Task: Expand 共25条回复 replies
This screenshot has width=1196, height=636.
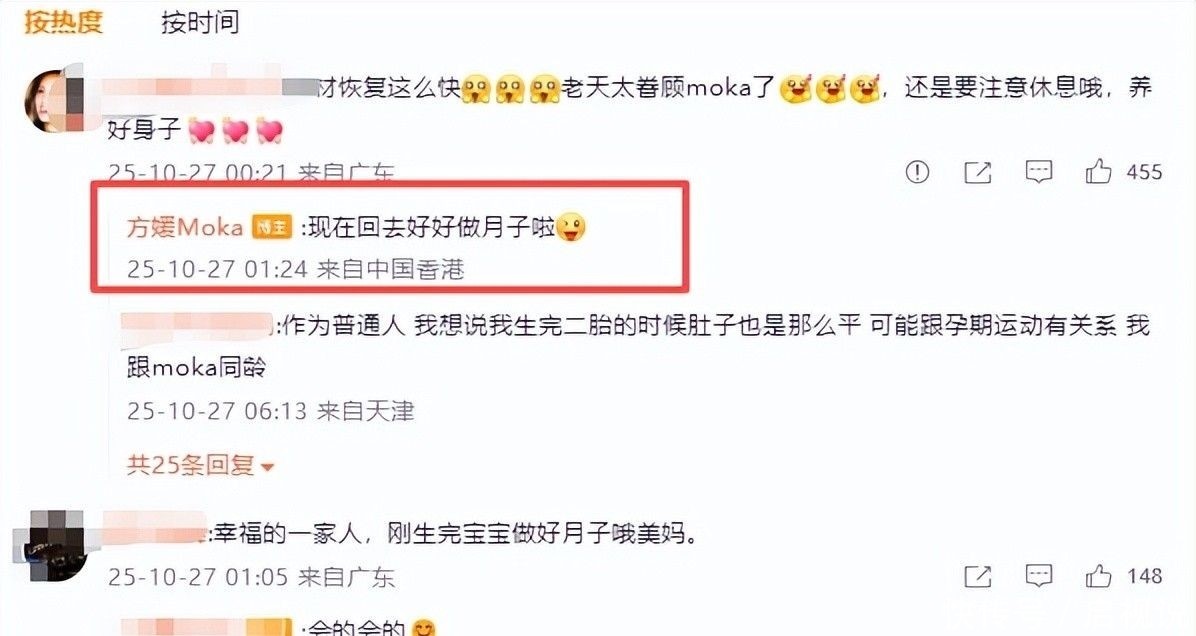Action: 201,464
